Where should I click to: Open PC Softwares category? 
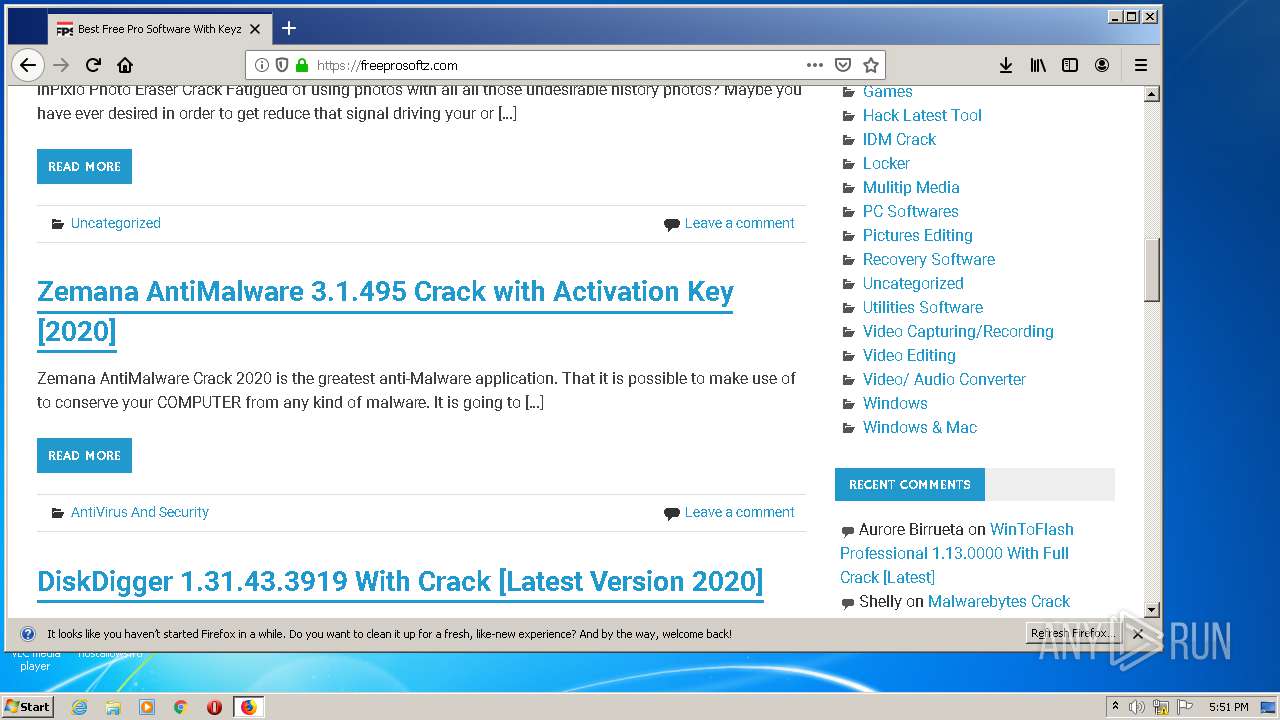[910, 211]
